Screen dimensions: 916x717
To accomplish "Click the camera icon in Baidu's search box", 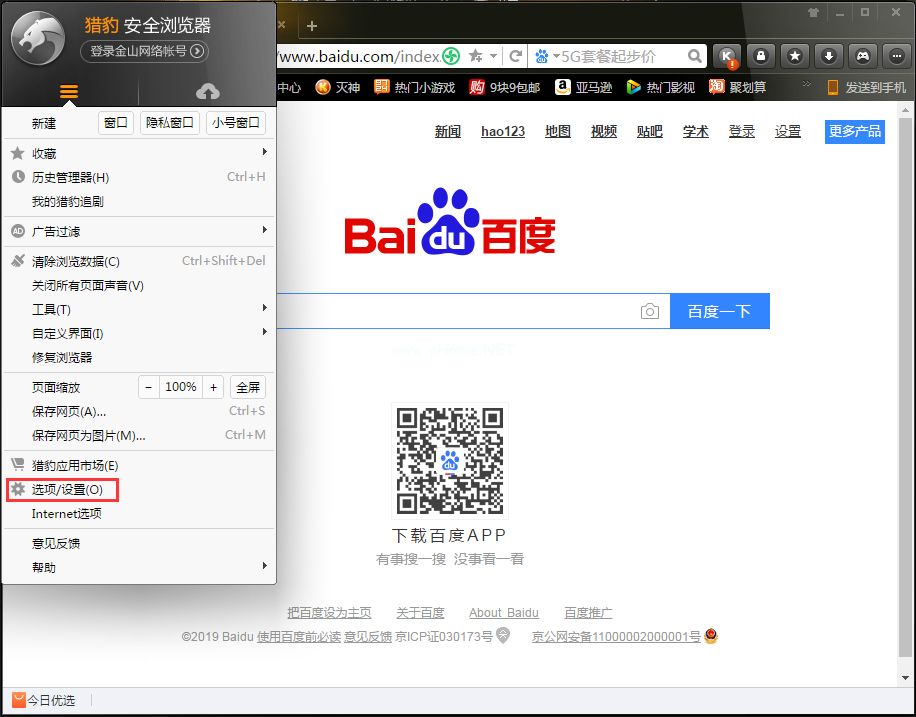I will [651, 311].
